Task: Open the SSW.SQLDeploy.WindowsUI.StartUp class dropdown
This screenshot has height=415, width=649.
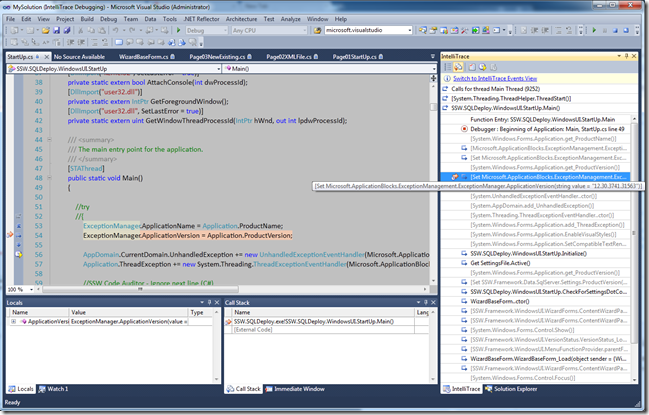Action: [x=114, y=69]
